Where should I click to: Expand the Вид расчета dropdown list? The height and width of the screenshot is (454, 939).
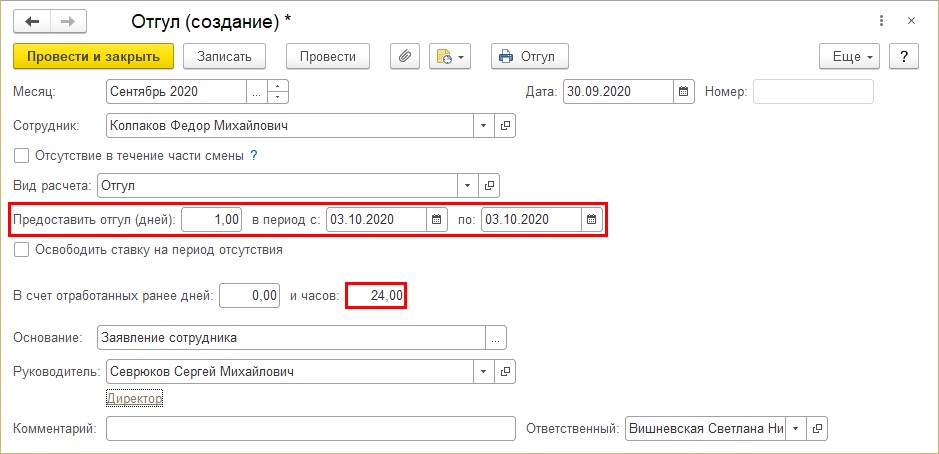point(467,186)
